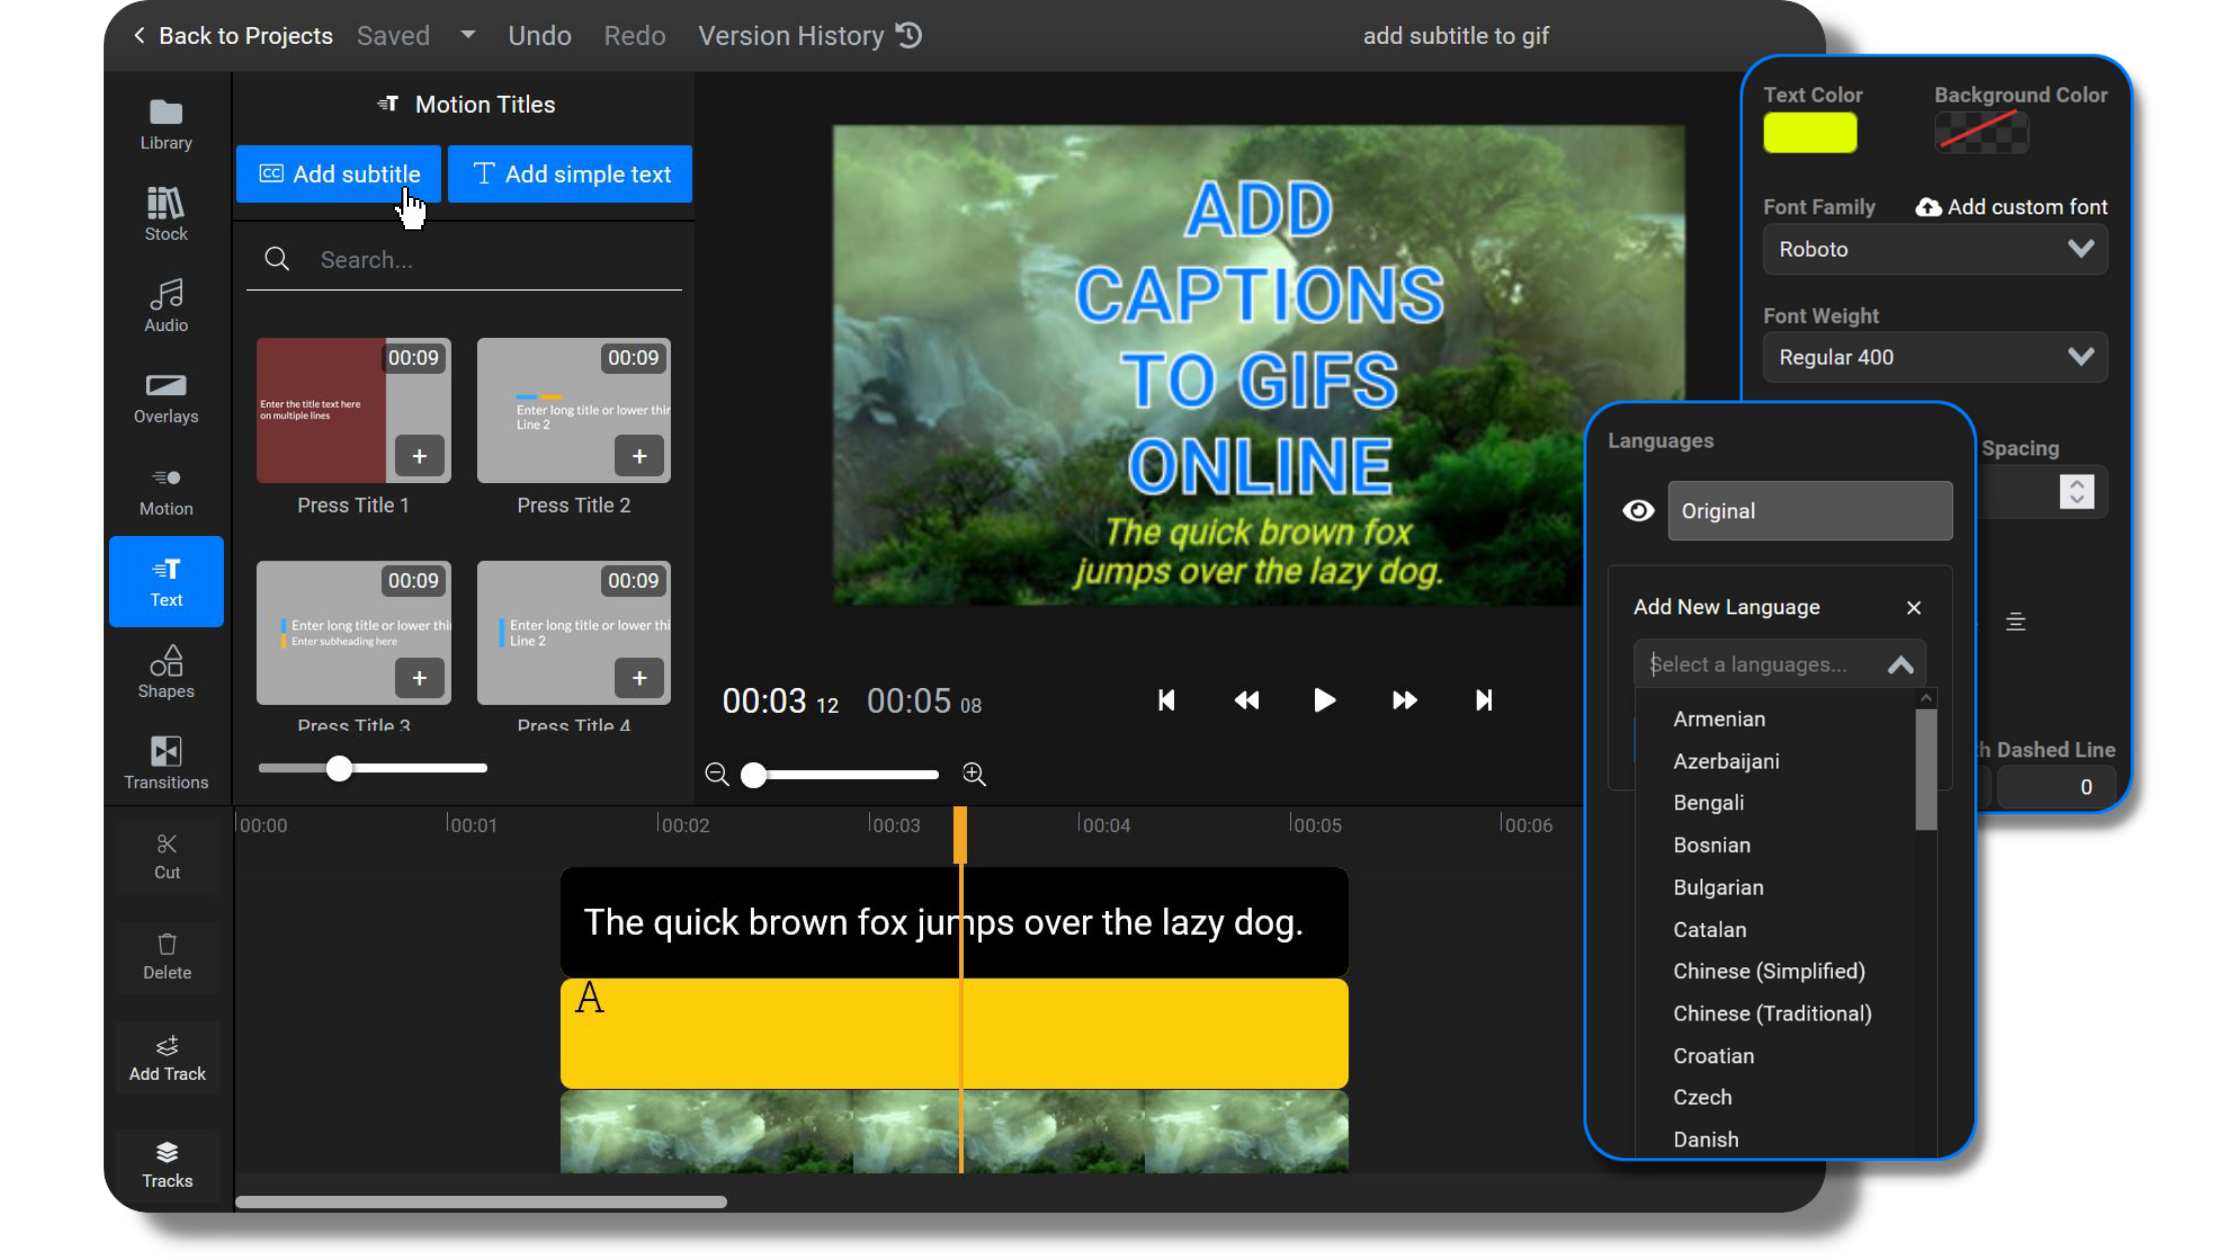Open the Font Family Roboto dropdown
Screen dimensions: 2240x1260
click(x=1935, y=249)
